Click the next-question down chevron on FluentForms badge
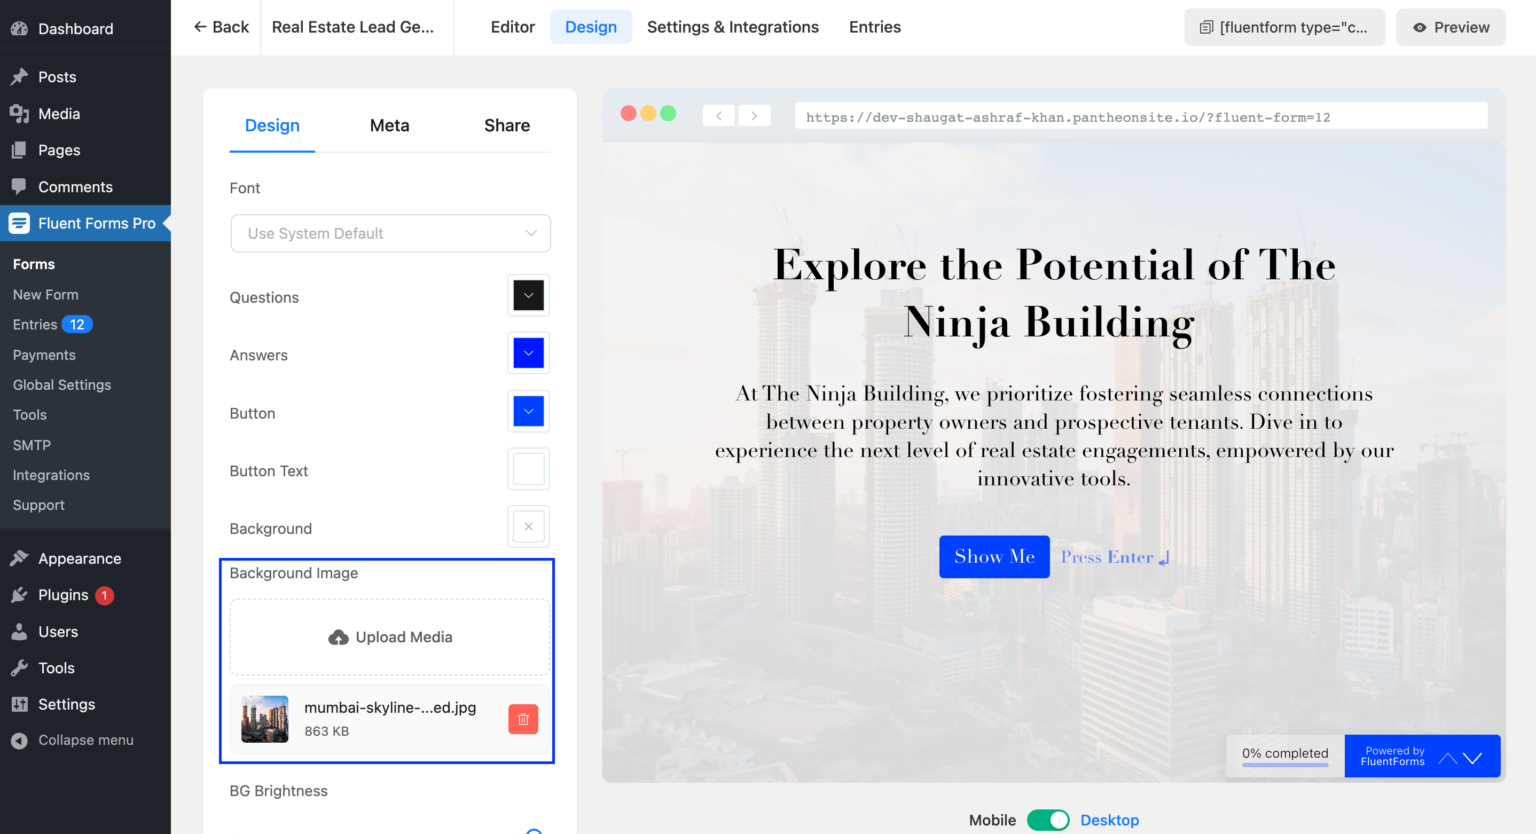Image resolution: width=1536 pixels, height=834 pixels. point(1471,758)
